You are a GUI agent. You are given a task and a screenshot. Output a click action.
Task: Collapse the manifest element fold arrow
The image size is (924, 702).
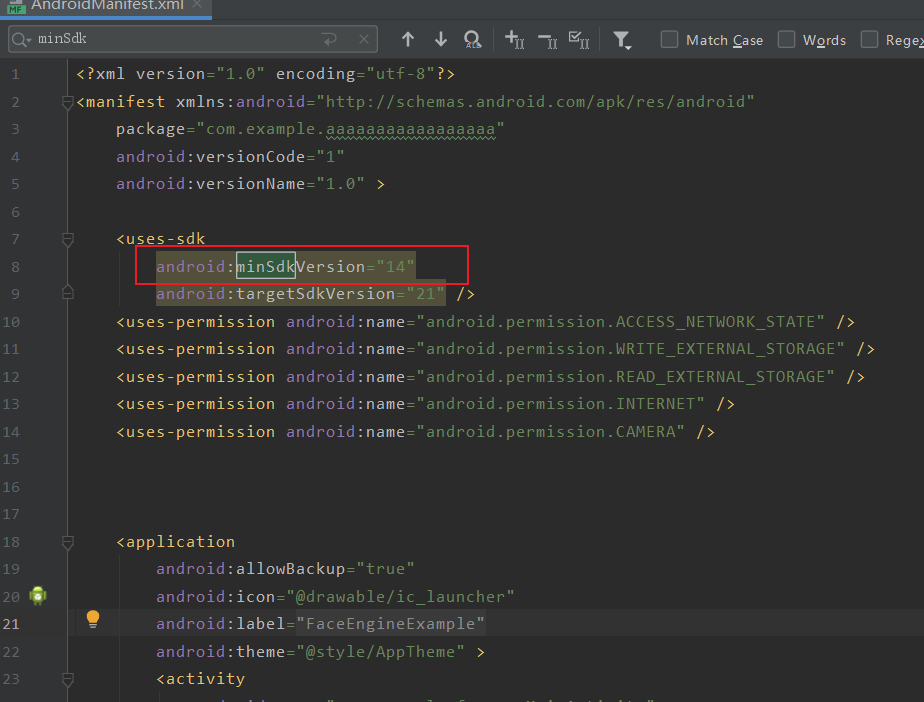[67, 101]
